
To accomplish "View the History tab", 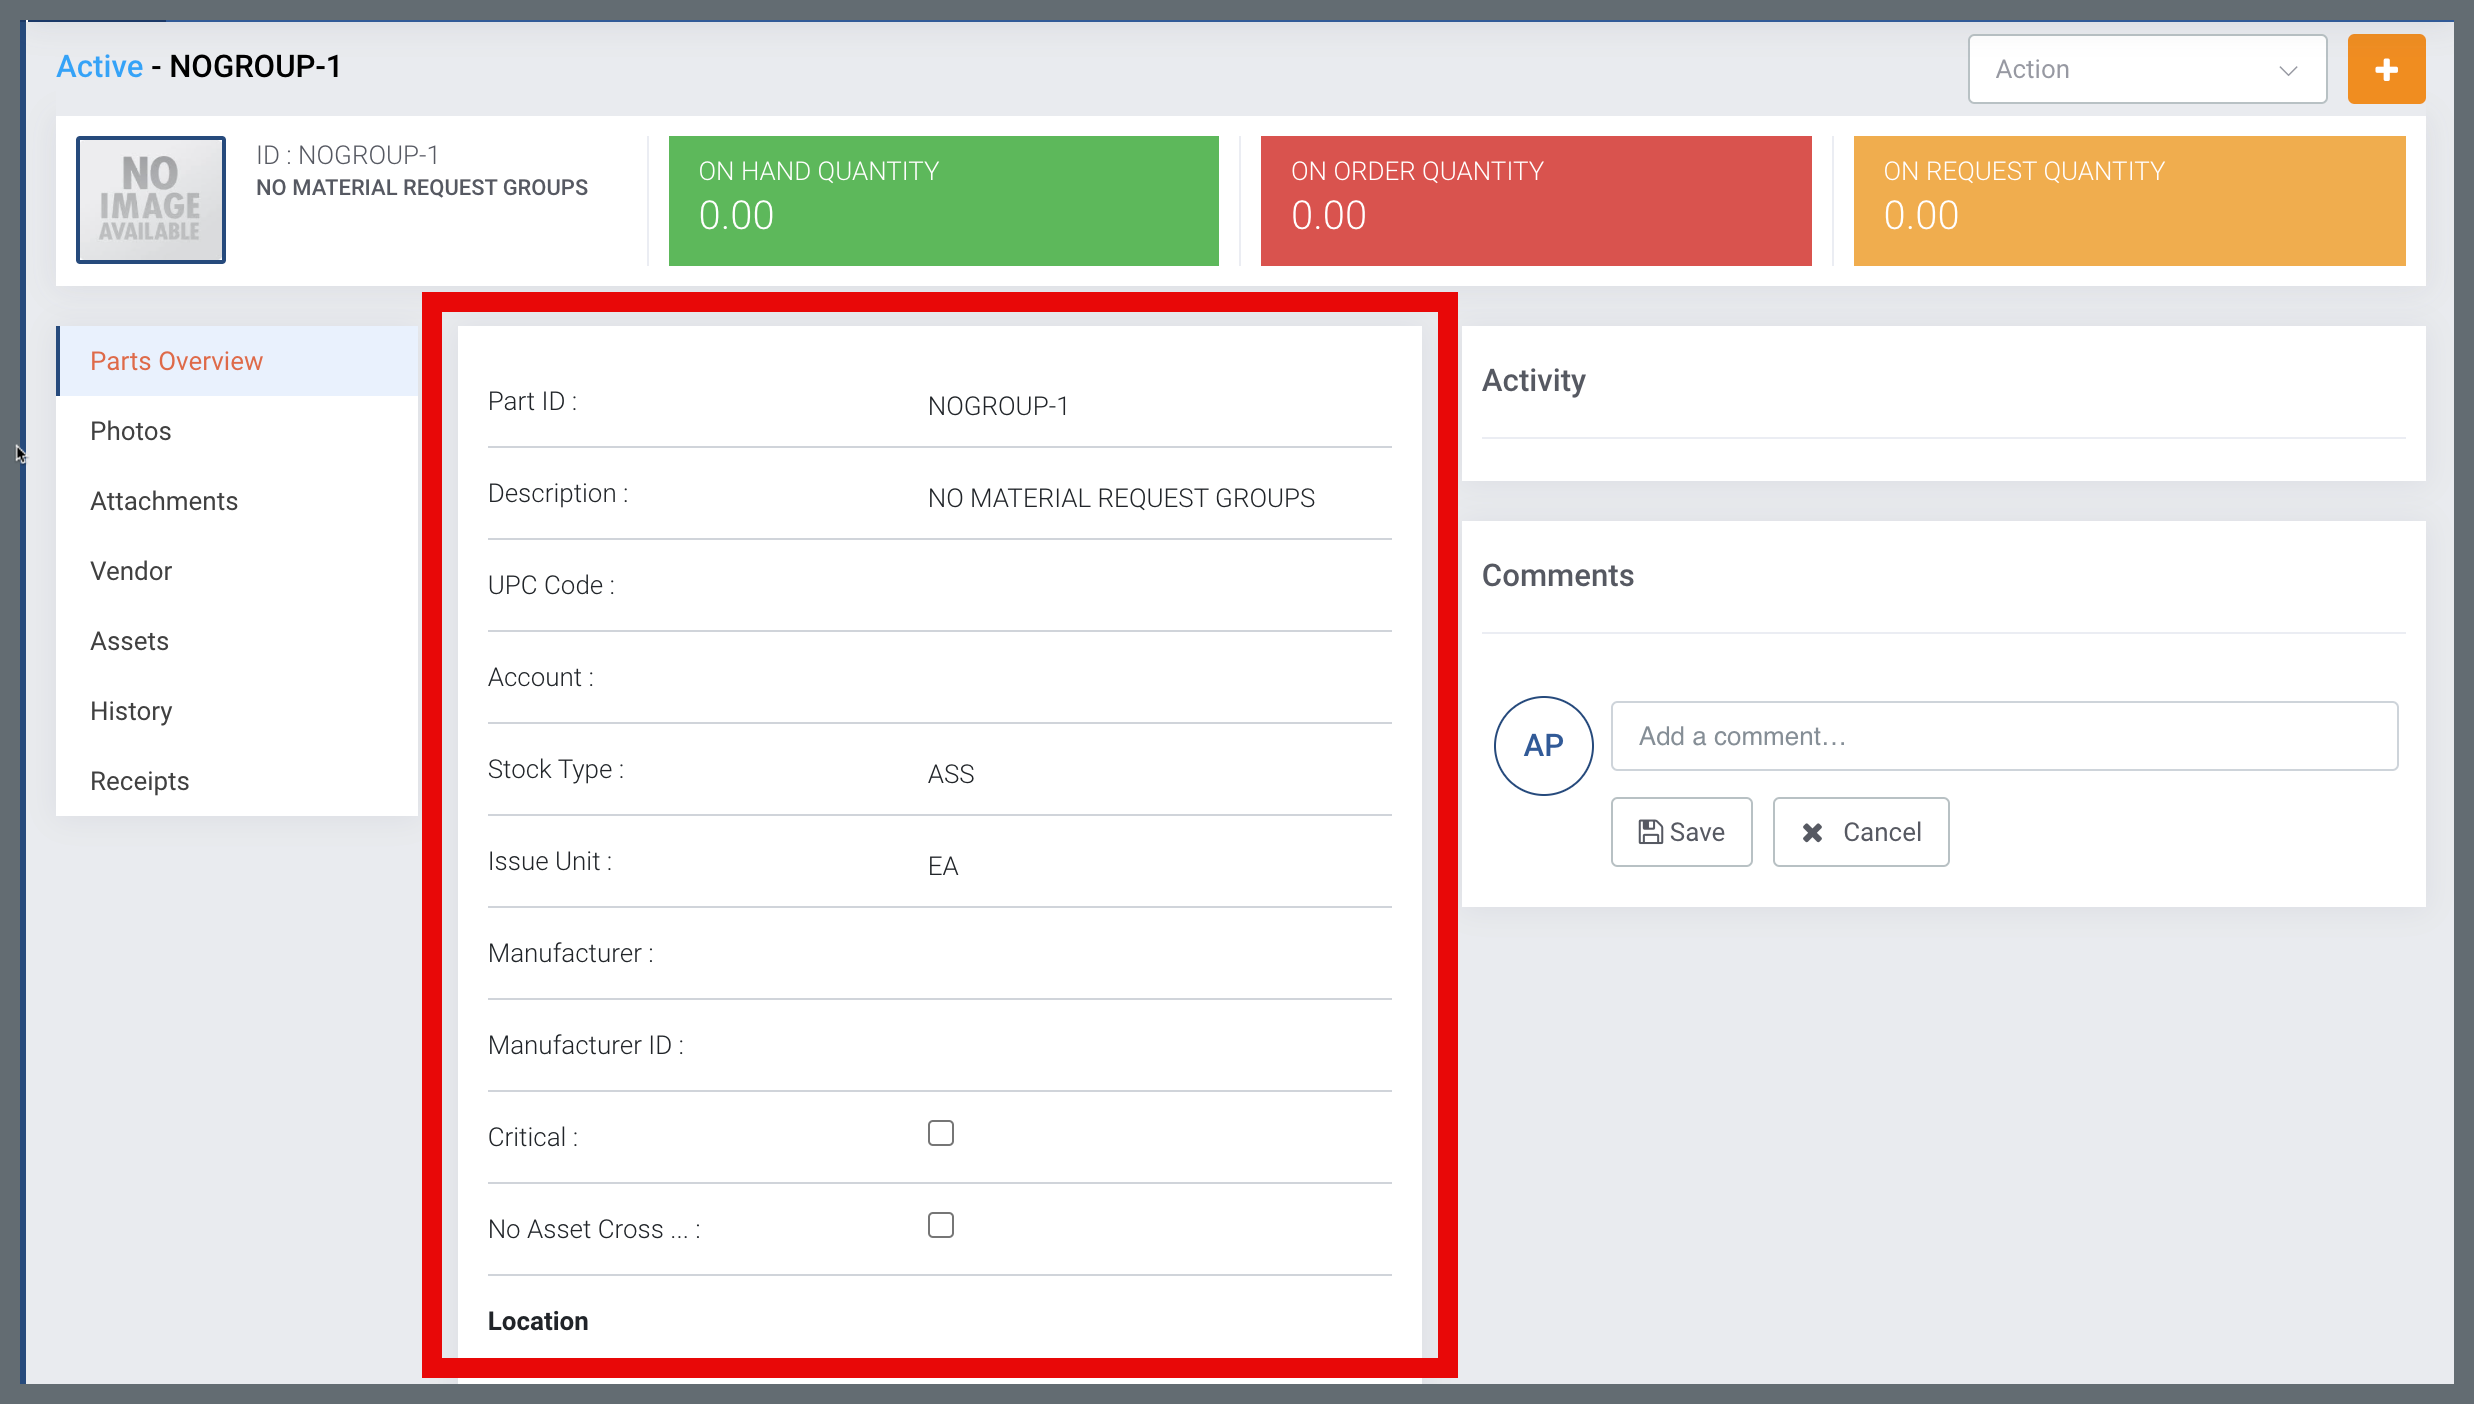I will (131, 711).
